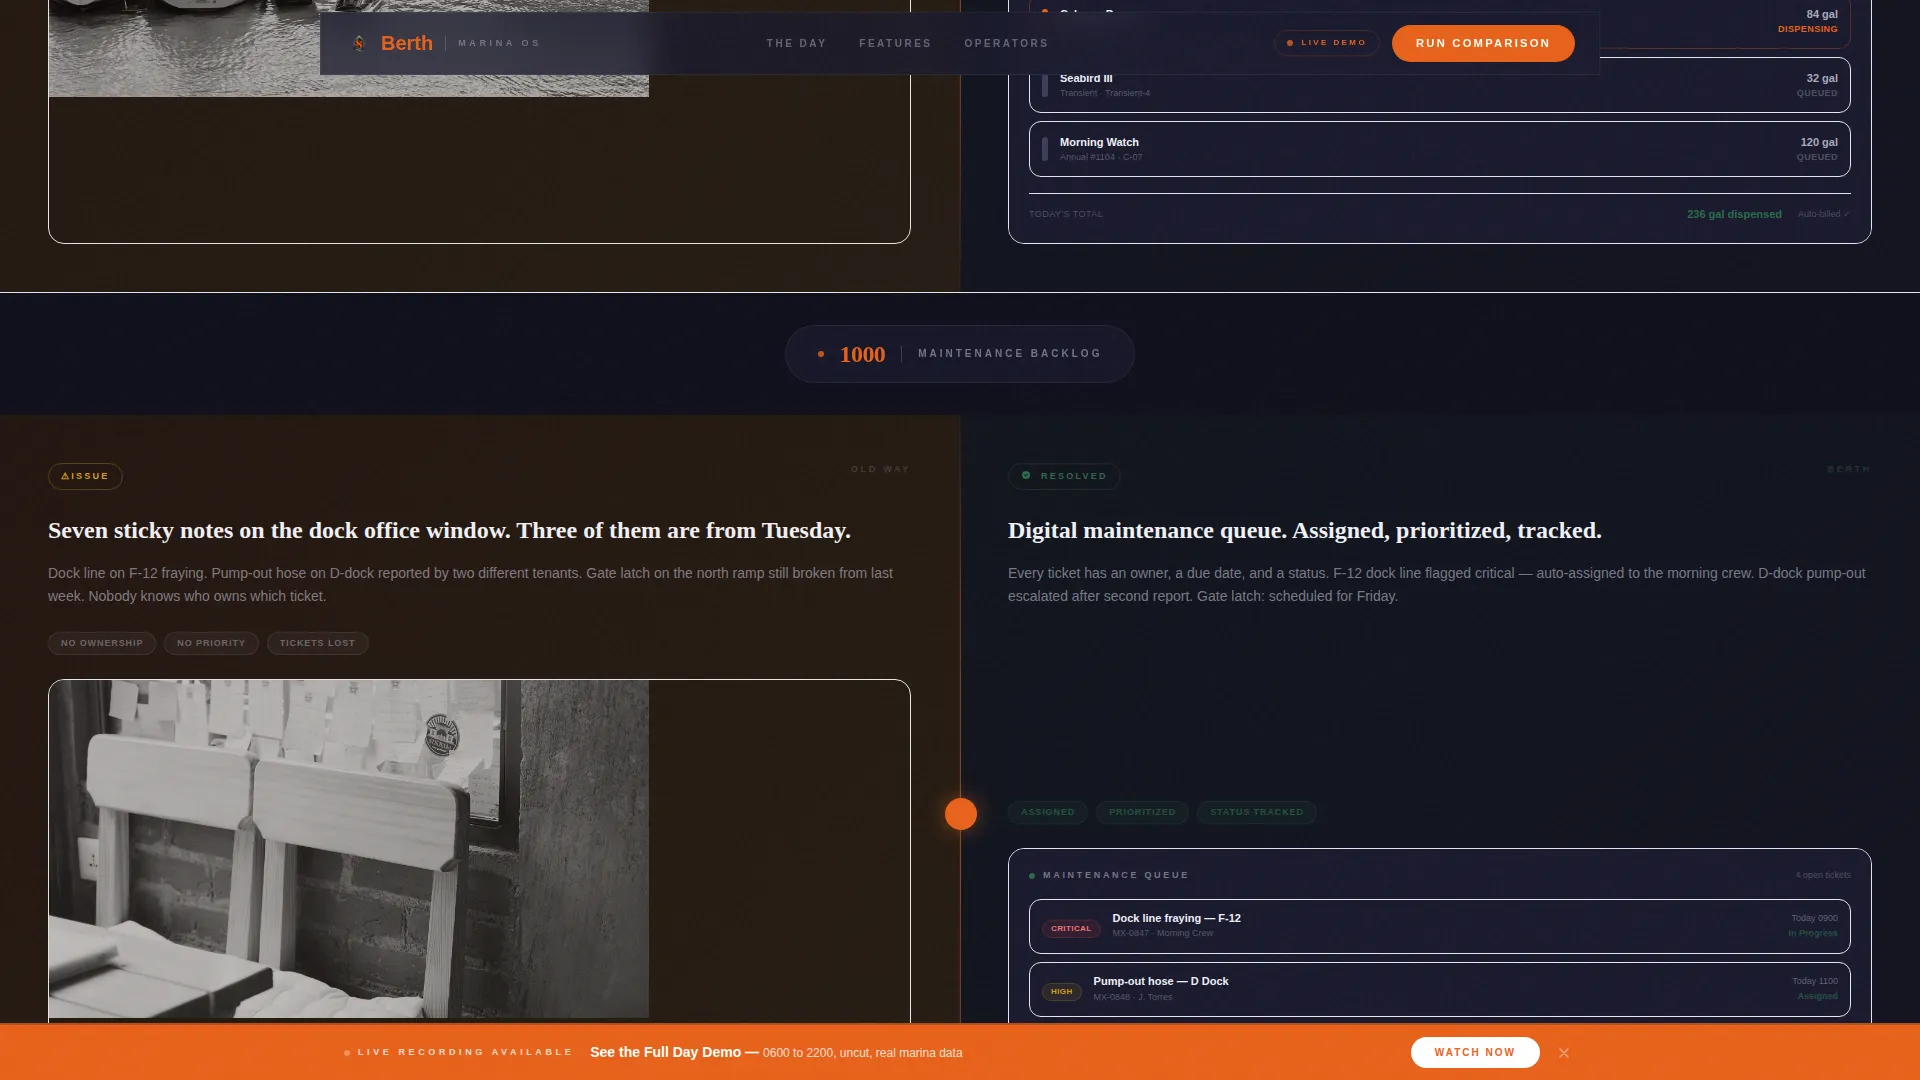The height and width of the screenshot is (1080, 1920).
Task: Select OPERATORS nav item
Action: (x=1006, y=43)
